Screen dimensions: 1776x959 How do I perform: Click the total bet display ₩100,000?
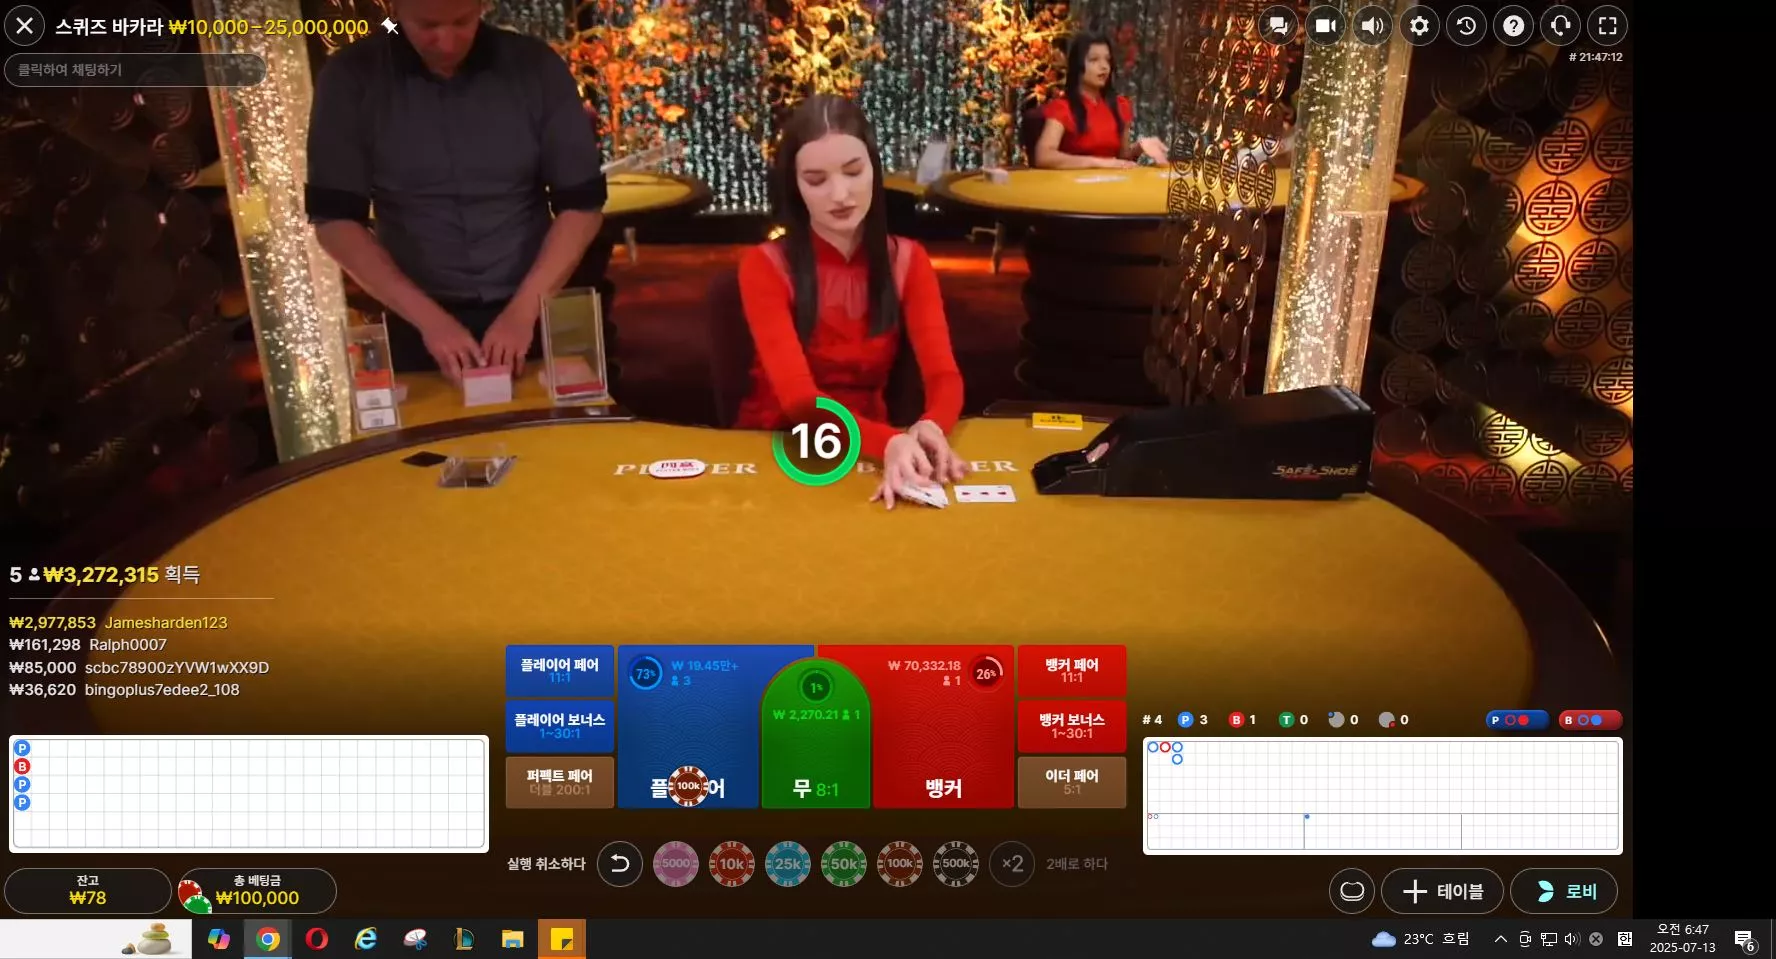257,890
